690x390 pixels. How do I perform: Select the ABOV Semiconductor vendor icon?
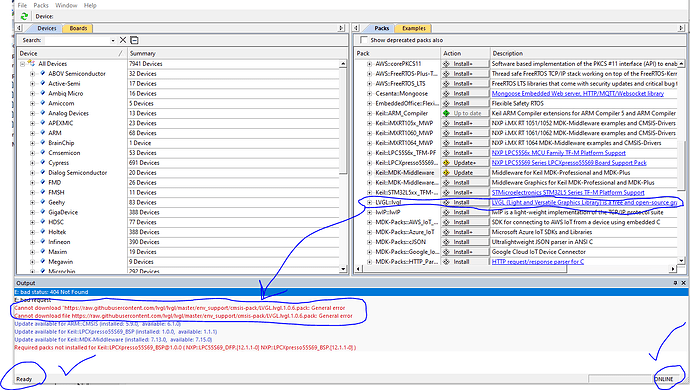click(x=43, y=74)
